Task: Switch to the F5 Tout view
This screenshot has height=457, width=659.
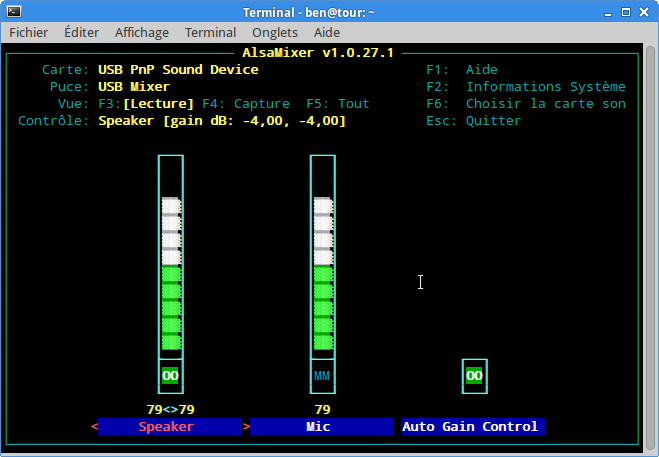Action: (338, 103)
